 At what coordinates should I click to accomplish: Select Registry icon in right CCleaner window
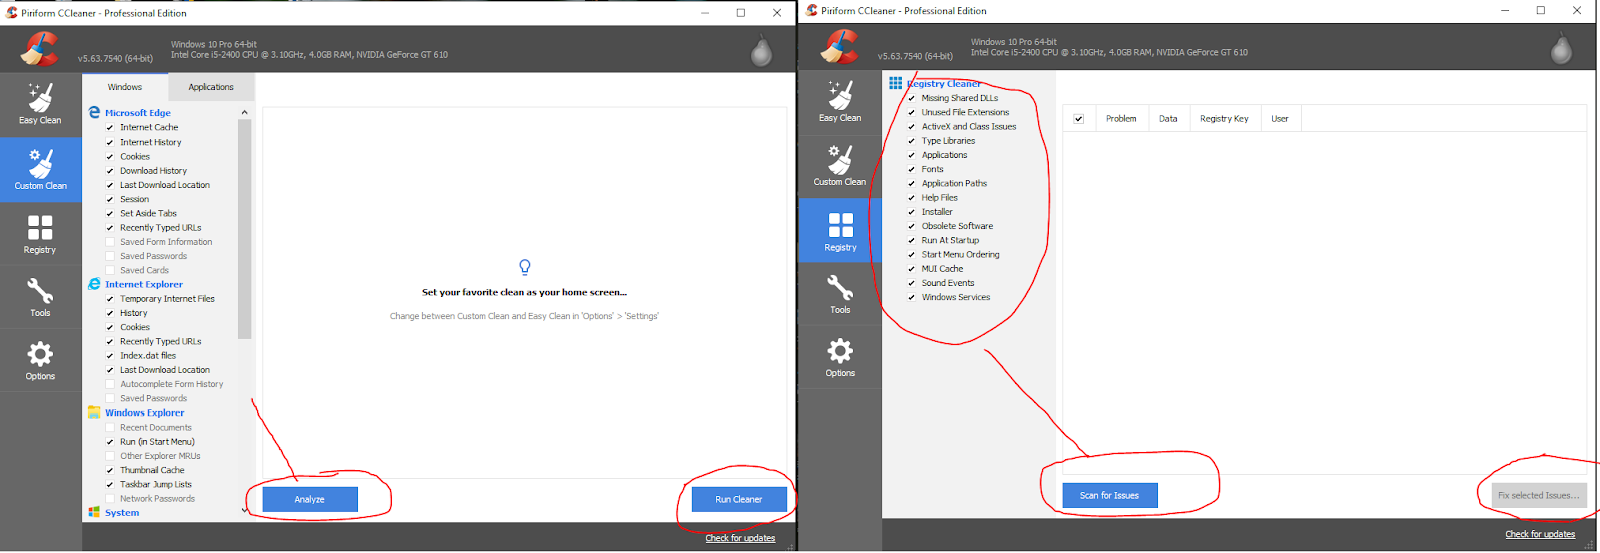[x=840, y=231]
